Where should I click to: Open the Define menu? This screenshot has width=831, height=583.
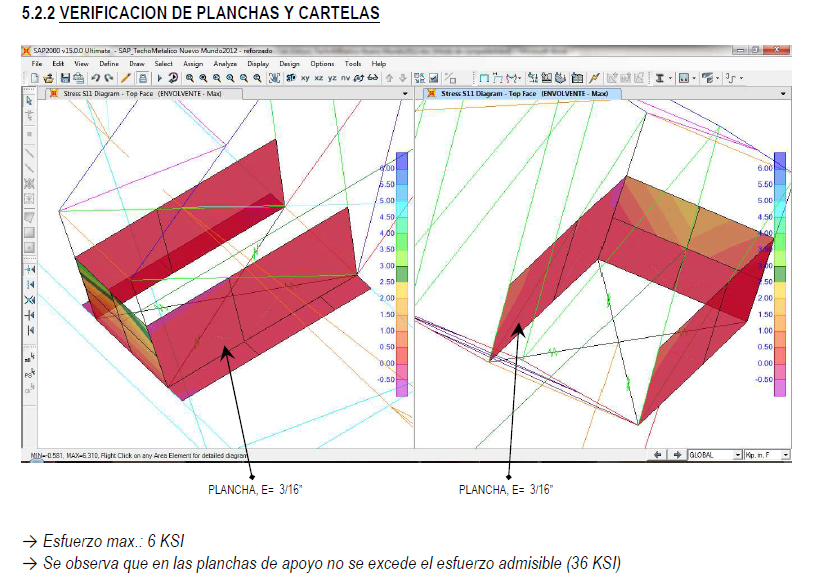click(x=109, y=63)
